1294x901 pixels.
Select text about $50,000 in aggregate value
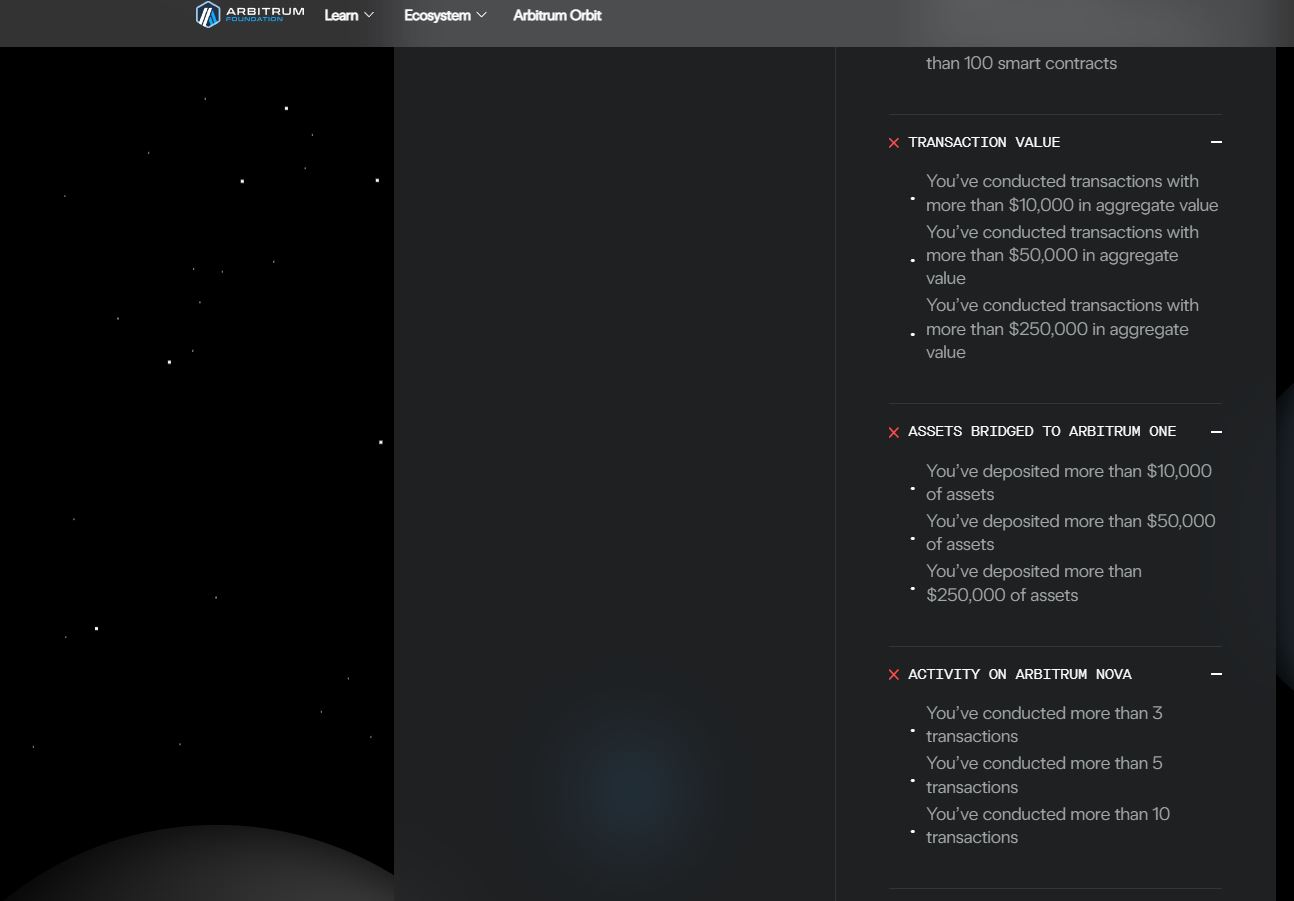tap(1062, 255)
